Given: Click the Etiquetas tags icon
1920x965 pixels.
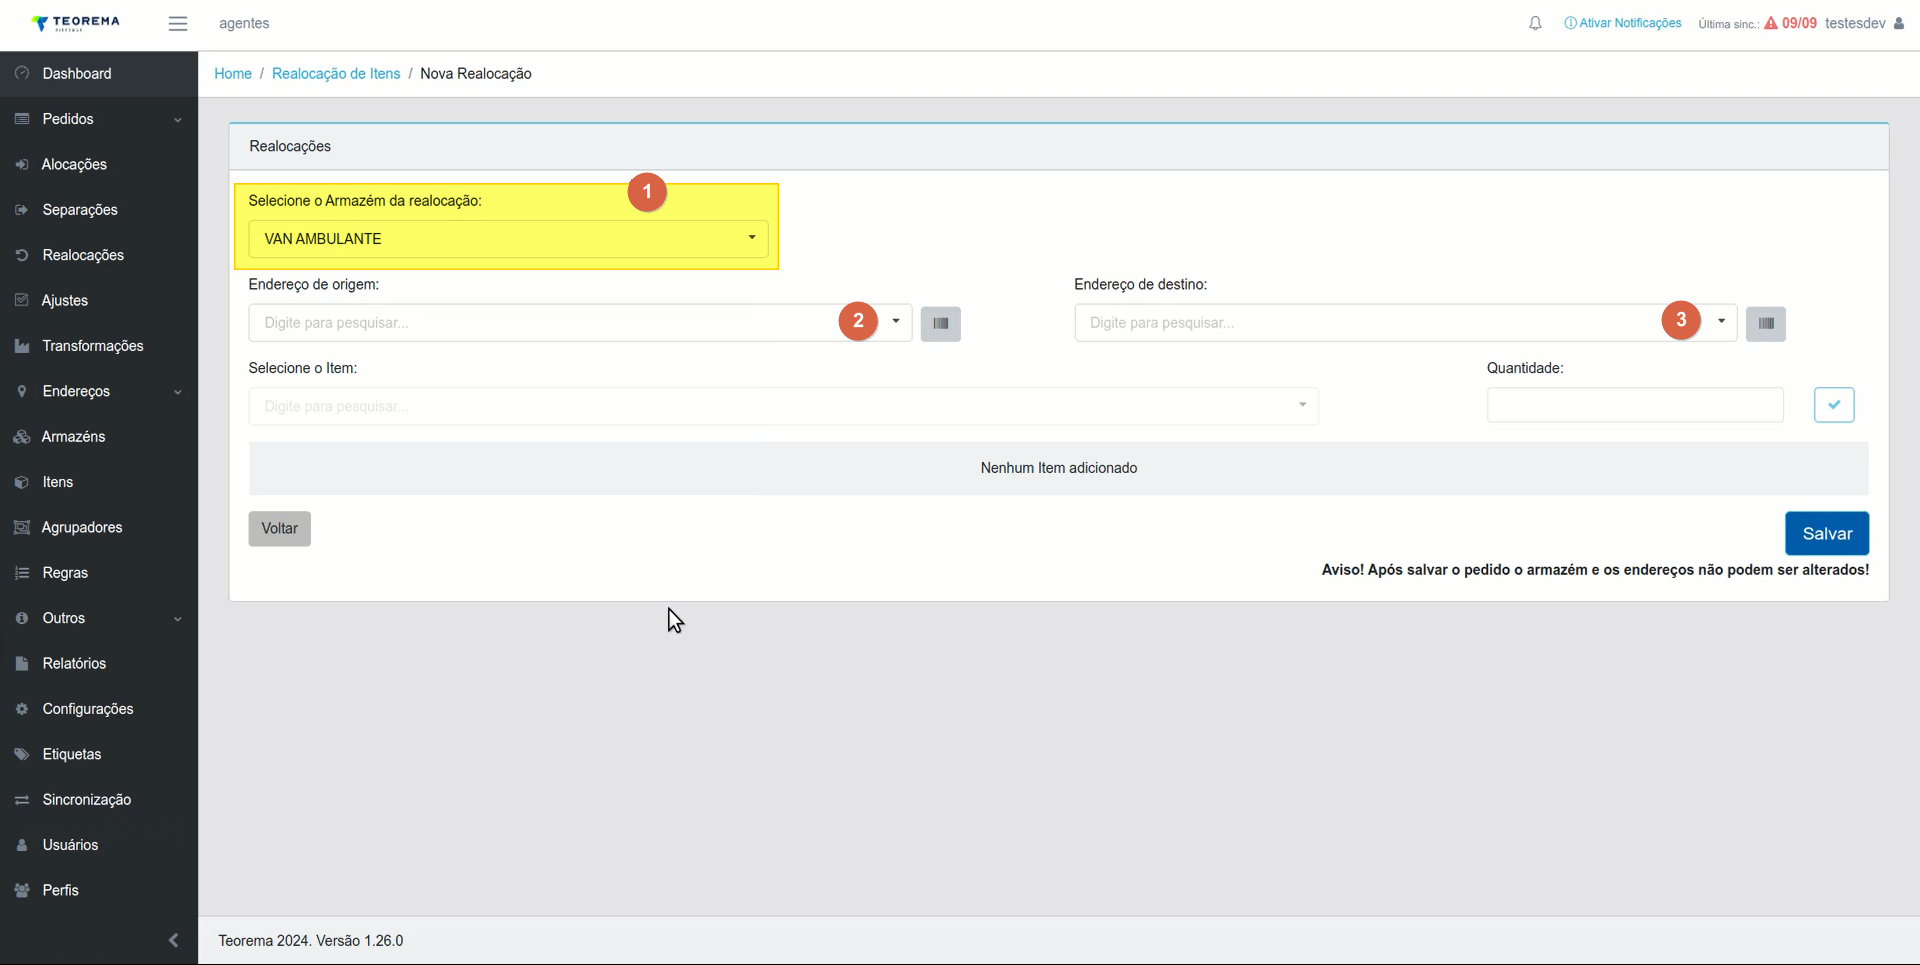Looking at the screenshot, I should coord(22,754).
